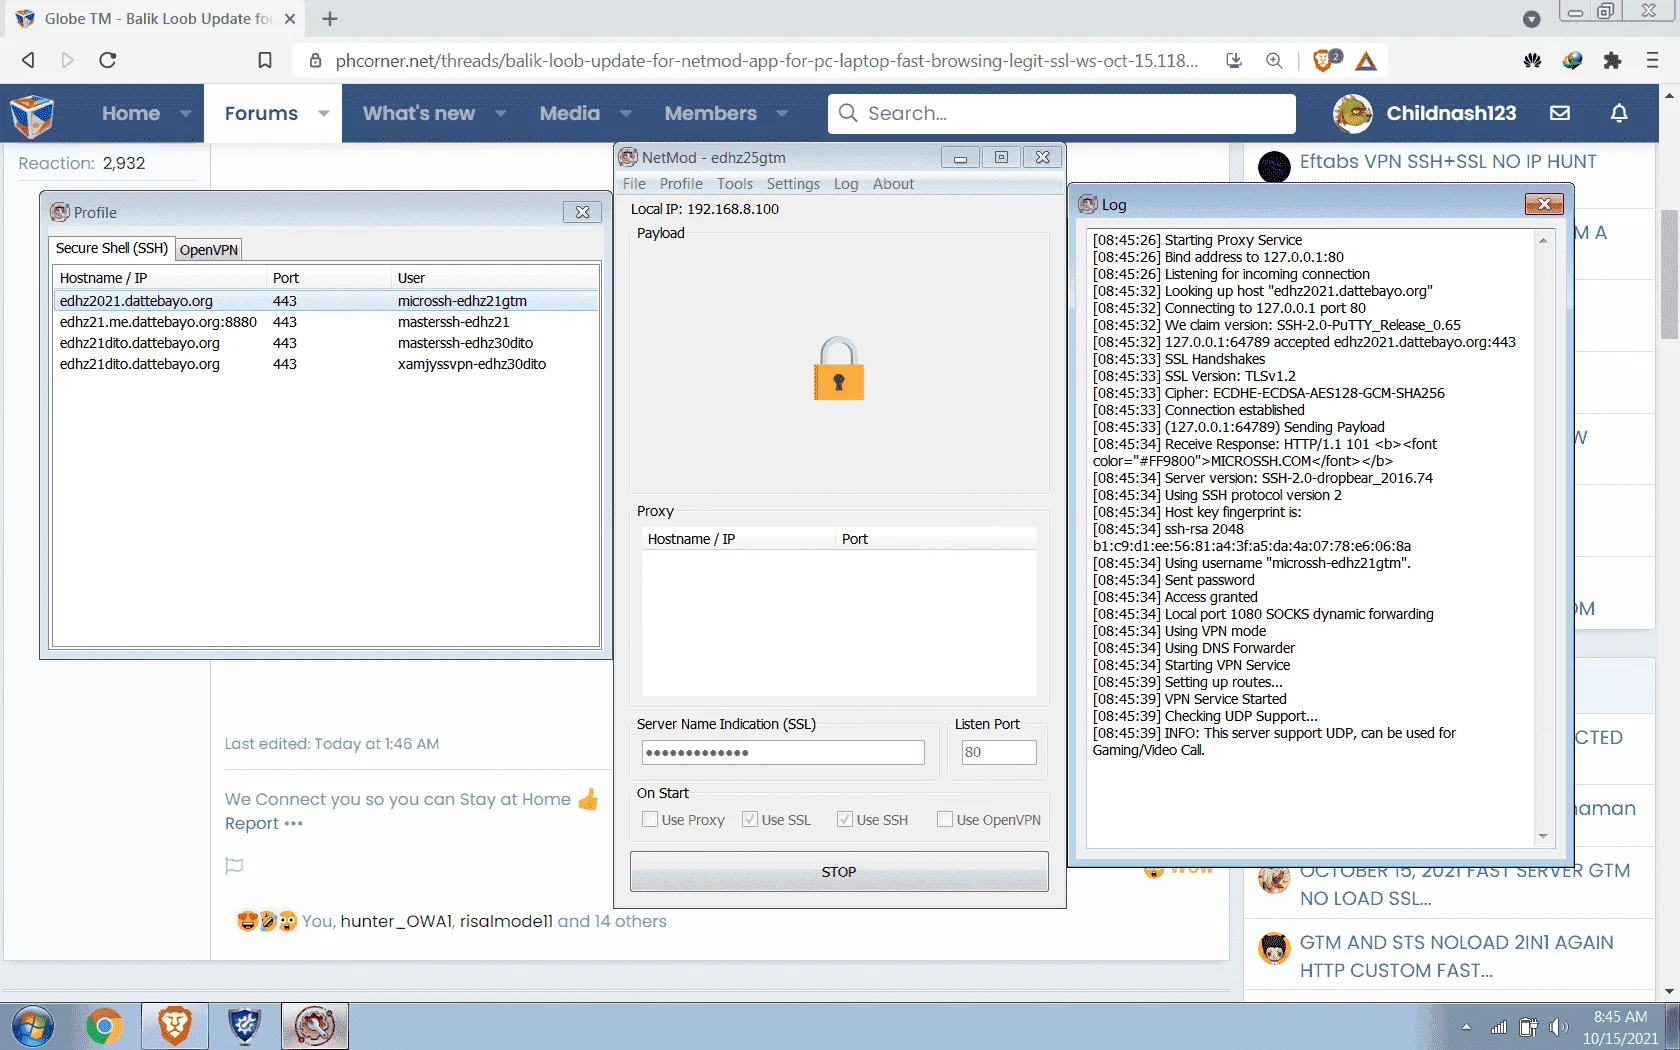This screenshot has width=1680, height=1050.
Task: Select the masterssh-edhz30dito user row
Action: [326, 343]
